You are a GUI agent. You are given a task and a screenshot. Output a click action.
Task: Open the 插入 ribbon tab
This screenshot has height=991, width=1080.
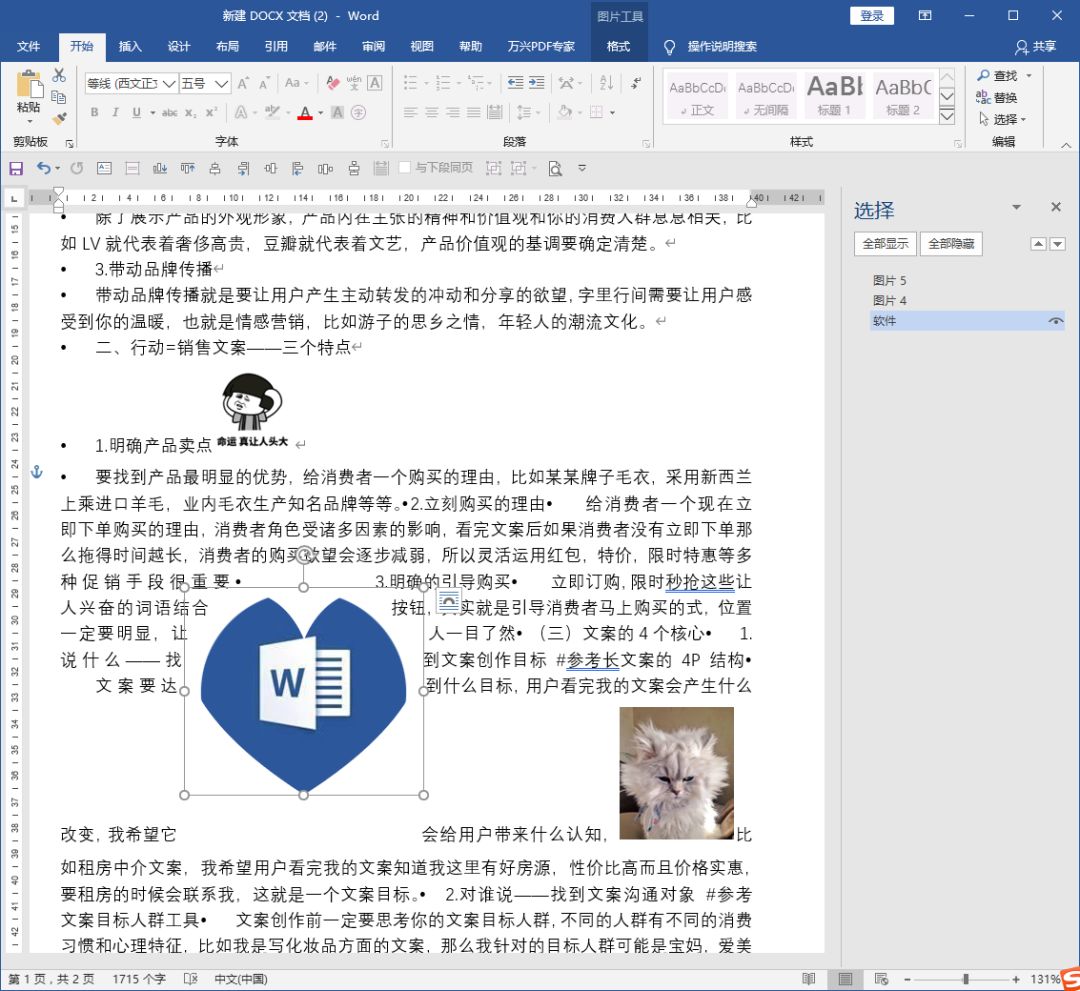[x=130, y=46]
